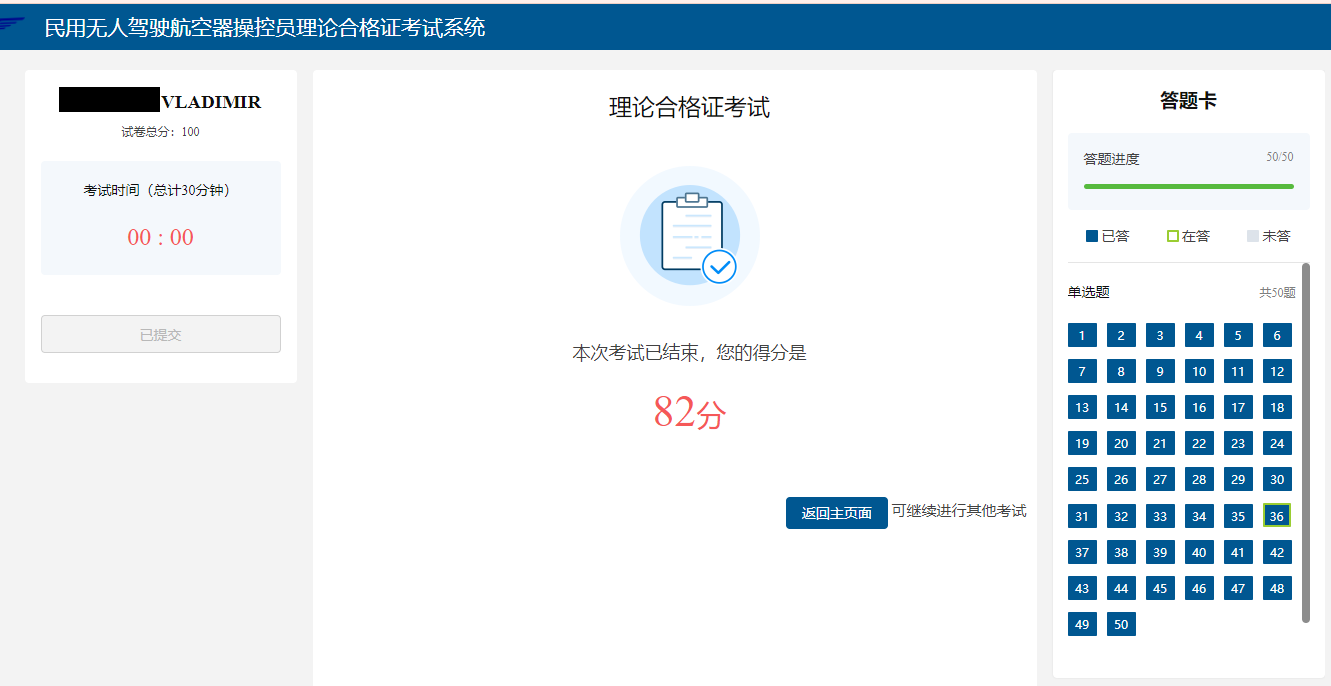Click the clipboard checkmark icon
The height and width of the screenshot is (686, 1331).
coord(690,237)
